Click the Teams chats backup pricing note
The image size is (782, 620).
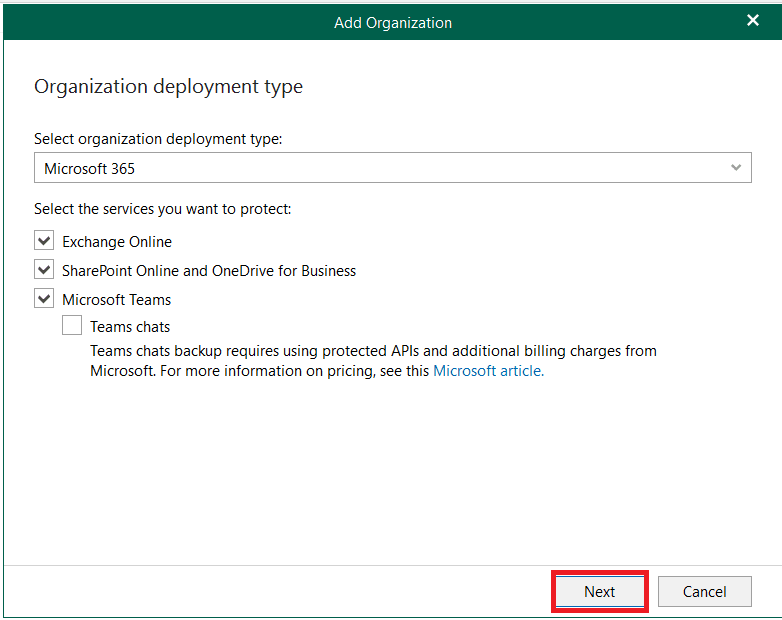373,361
